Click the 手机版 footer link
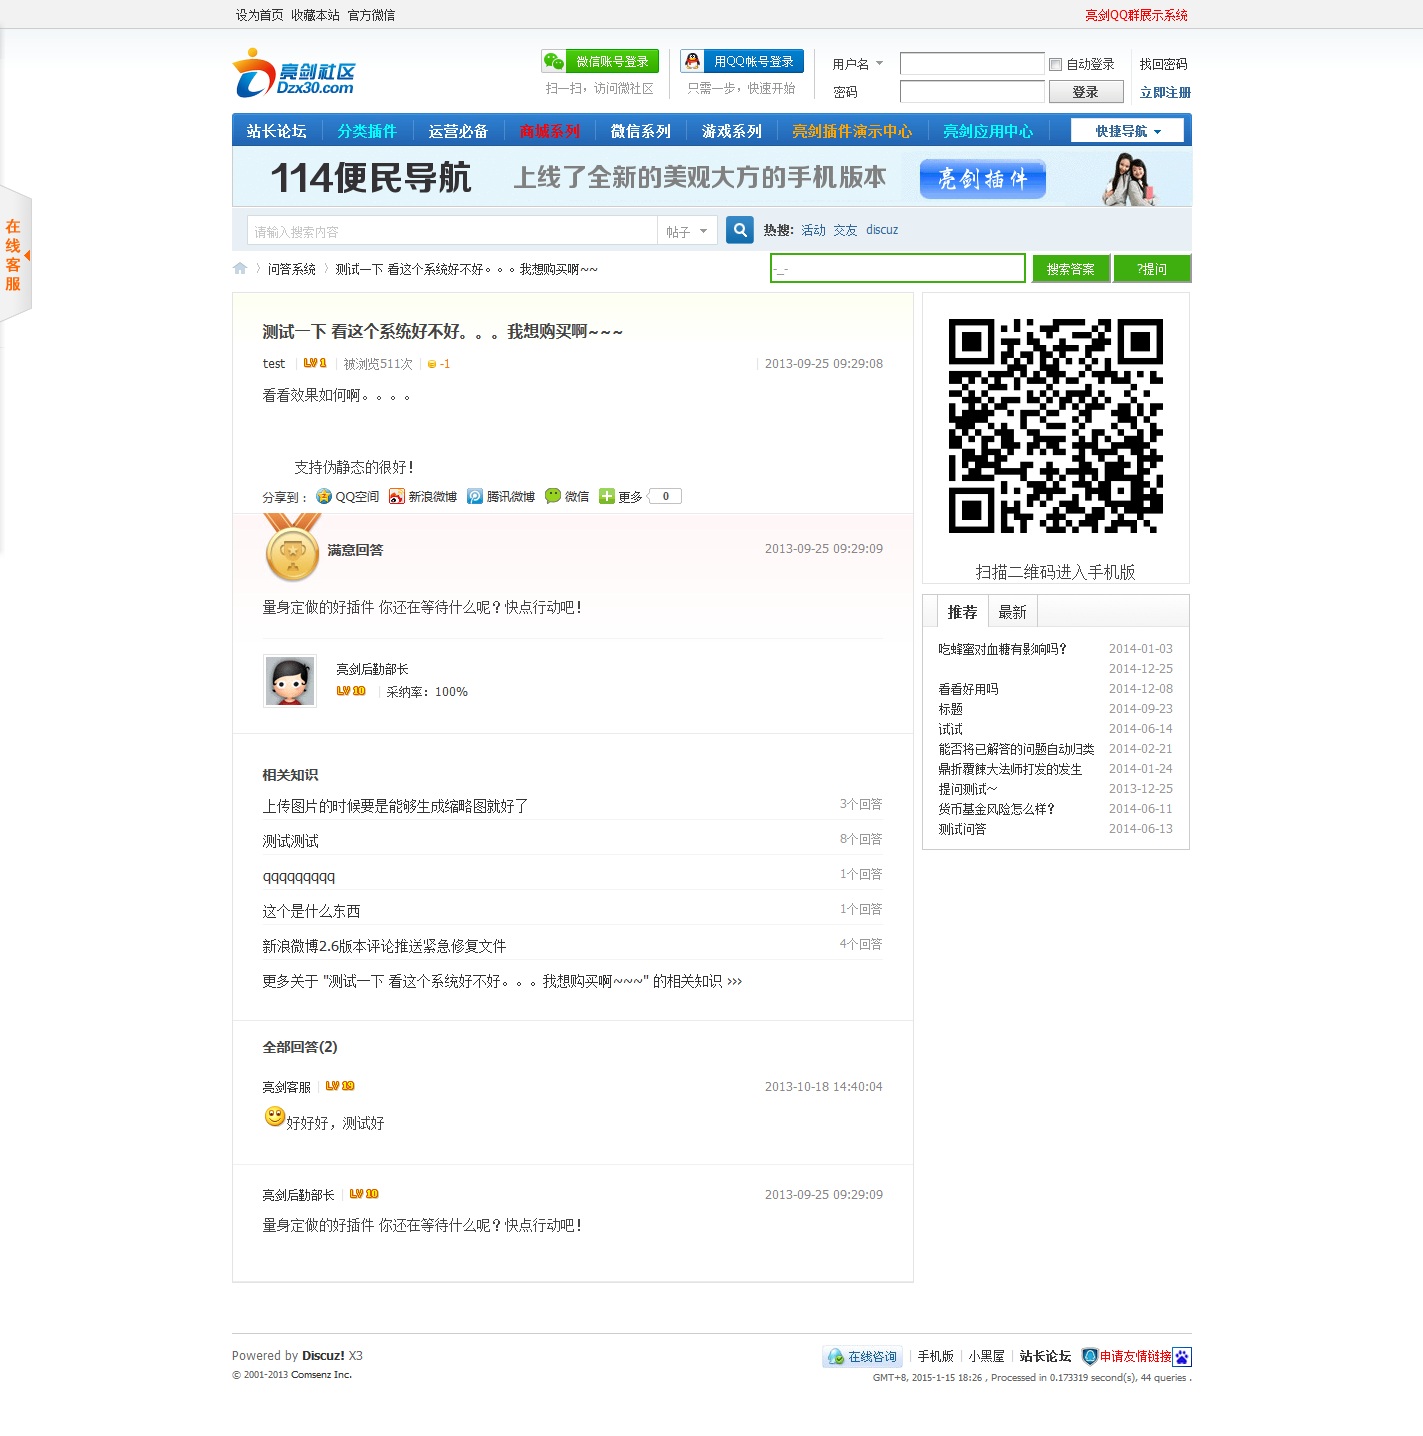 click(x=936, y=1357)
